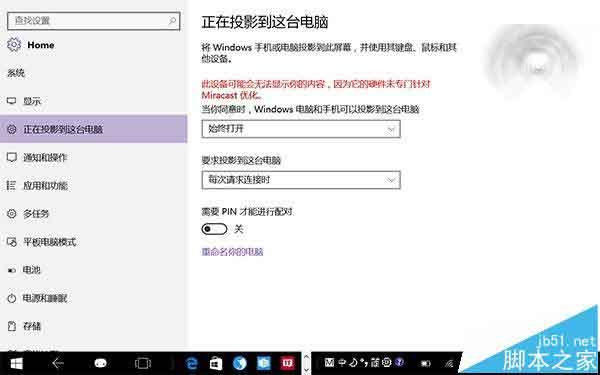Open Task View on taskbar
Viewport: 600px width, 375px height.
(x=143, y=363)
